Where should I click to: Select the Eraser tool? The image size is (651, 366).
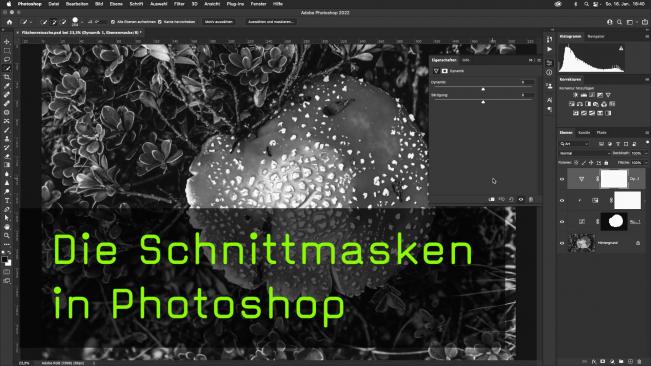tap(7, 156)
